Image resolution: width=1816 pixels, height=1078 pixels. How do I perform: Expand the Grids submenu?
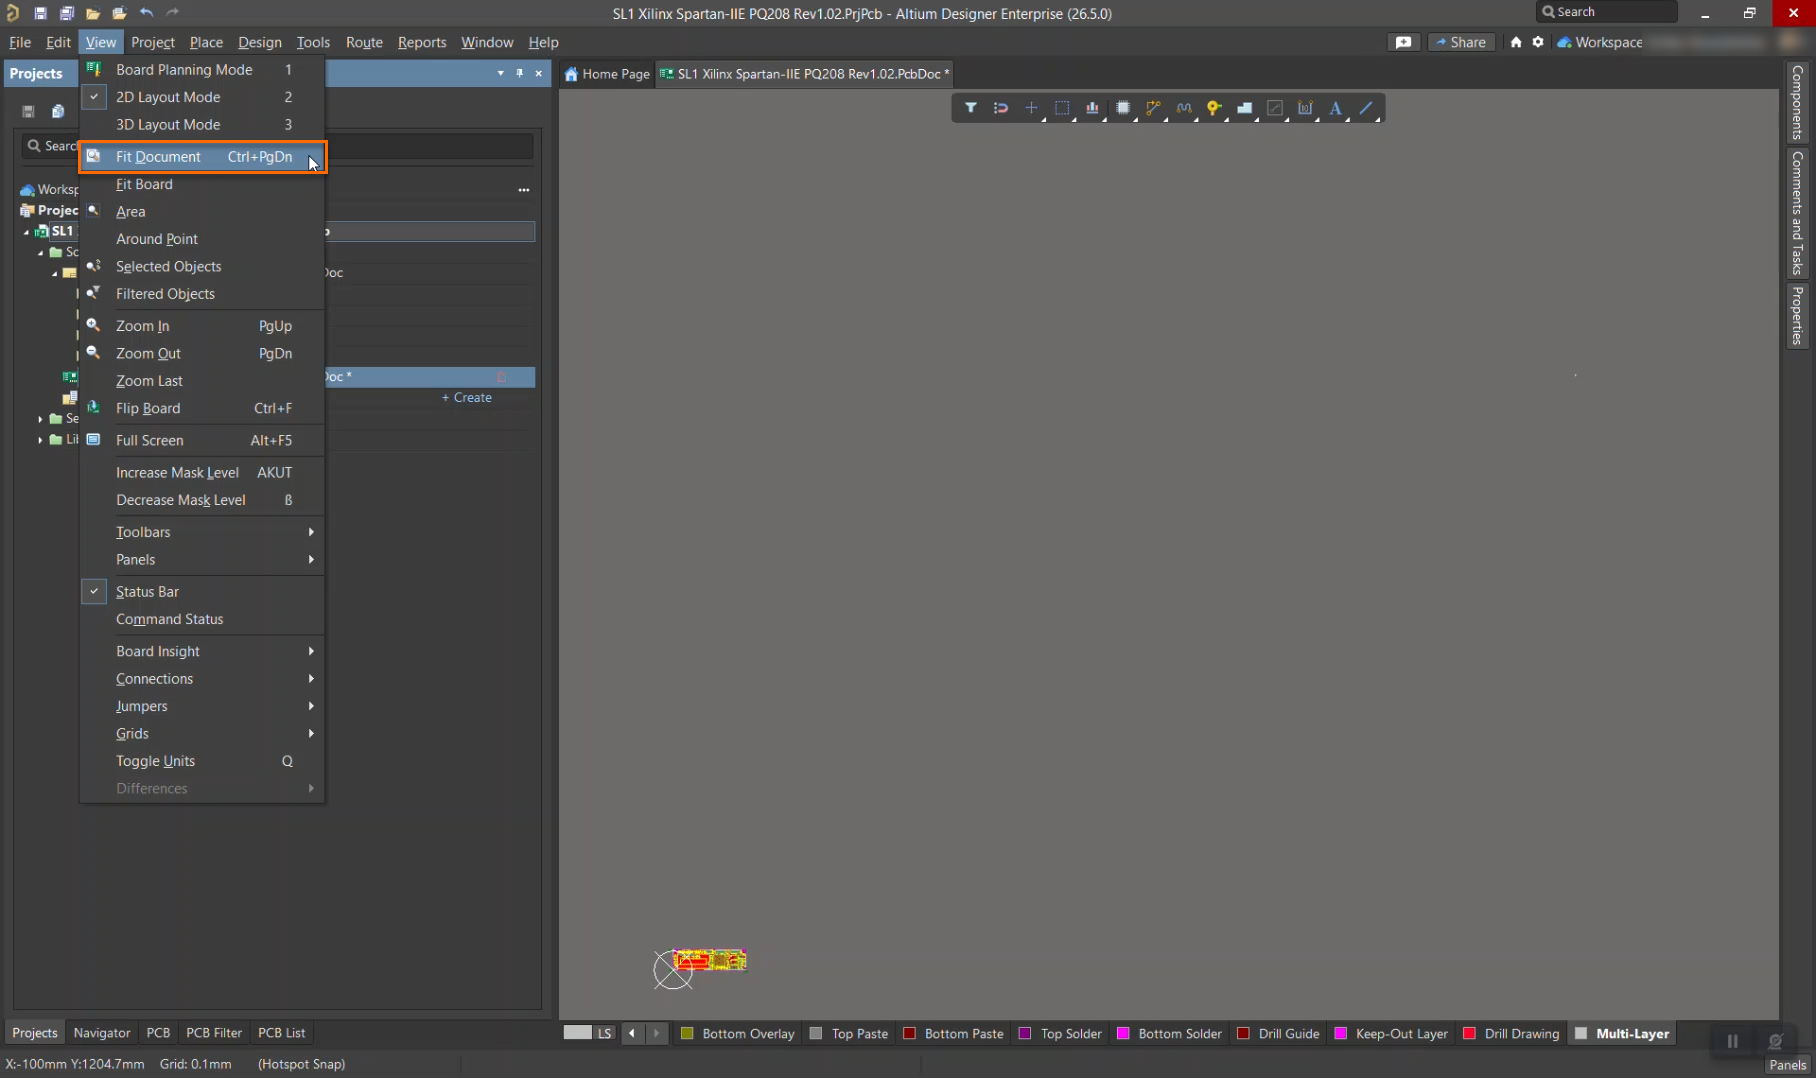131,733
